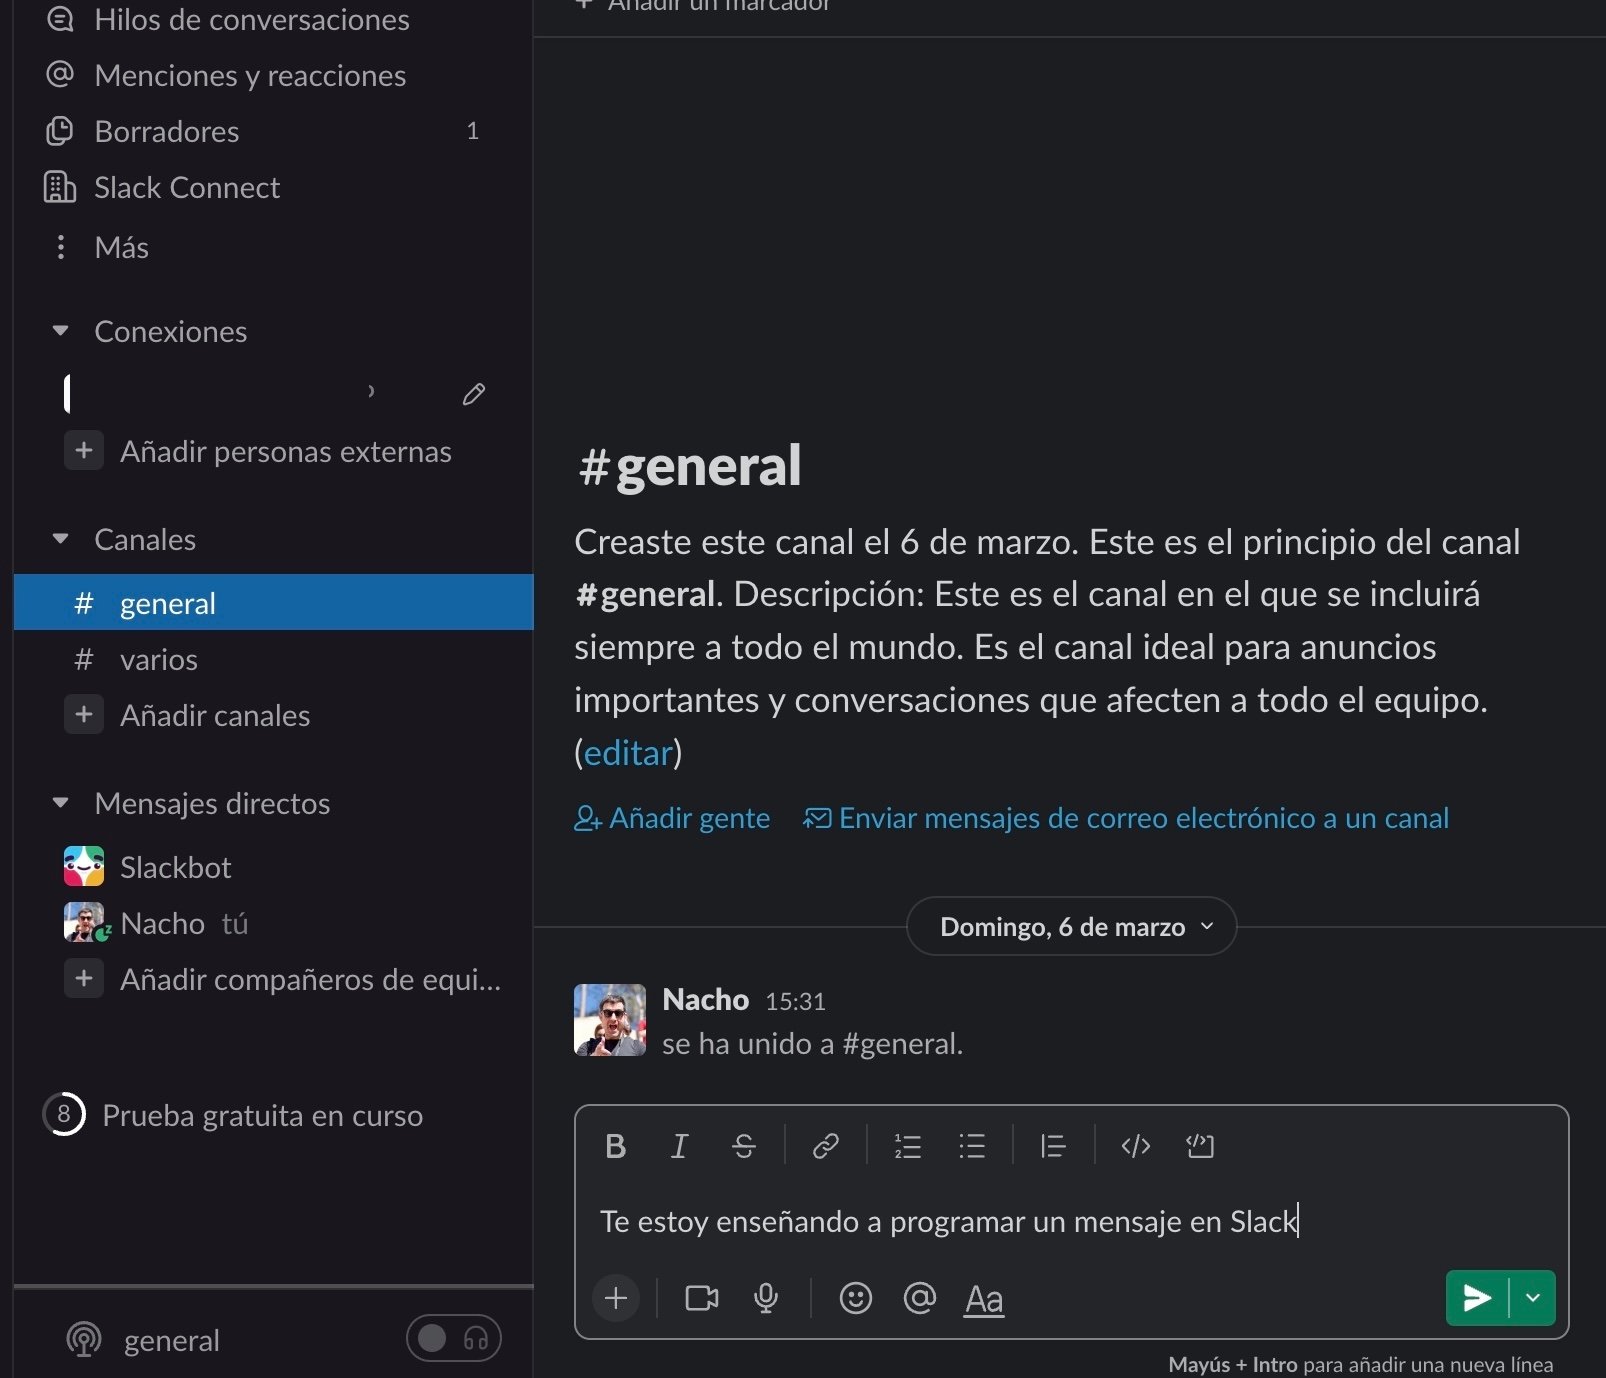Hide formatting with the Aa button

click(984, 1299)
